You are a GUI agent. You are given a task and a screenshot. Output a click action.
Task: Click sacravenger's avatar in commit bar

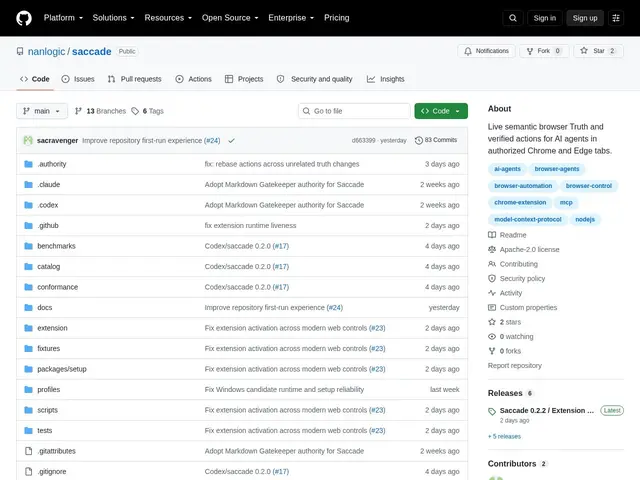tap(28, 140)
